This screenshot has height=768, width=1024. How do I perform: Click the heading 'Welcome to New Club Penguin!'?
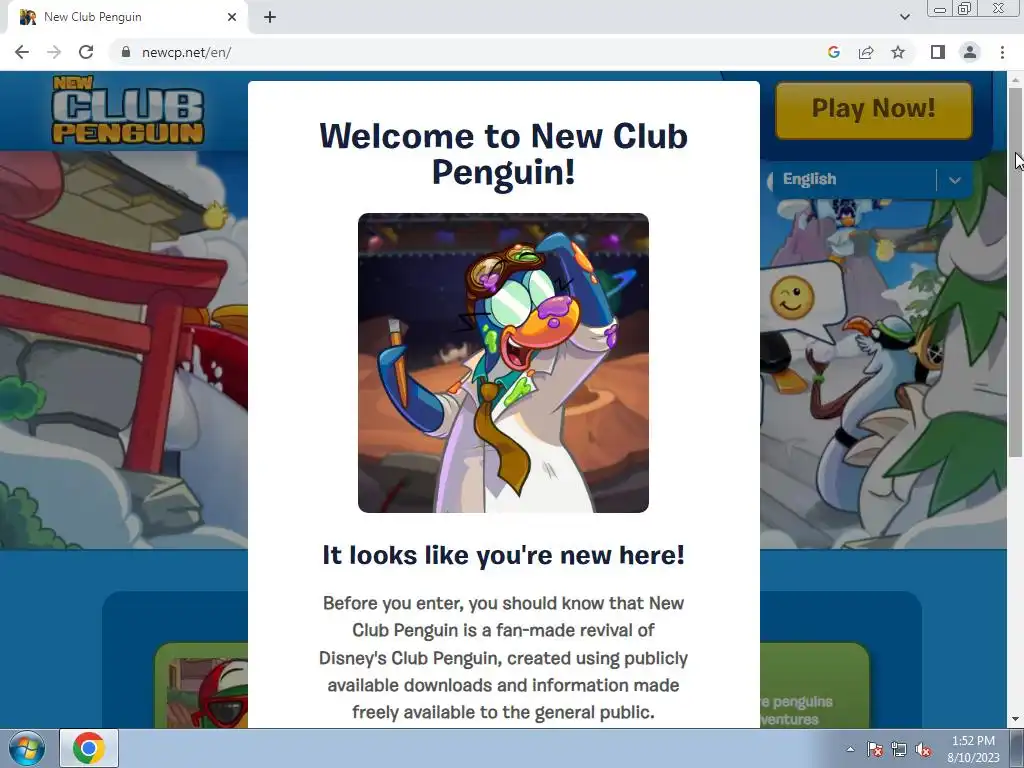tap(504, 153)
